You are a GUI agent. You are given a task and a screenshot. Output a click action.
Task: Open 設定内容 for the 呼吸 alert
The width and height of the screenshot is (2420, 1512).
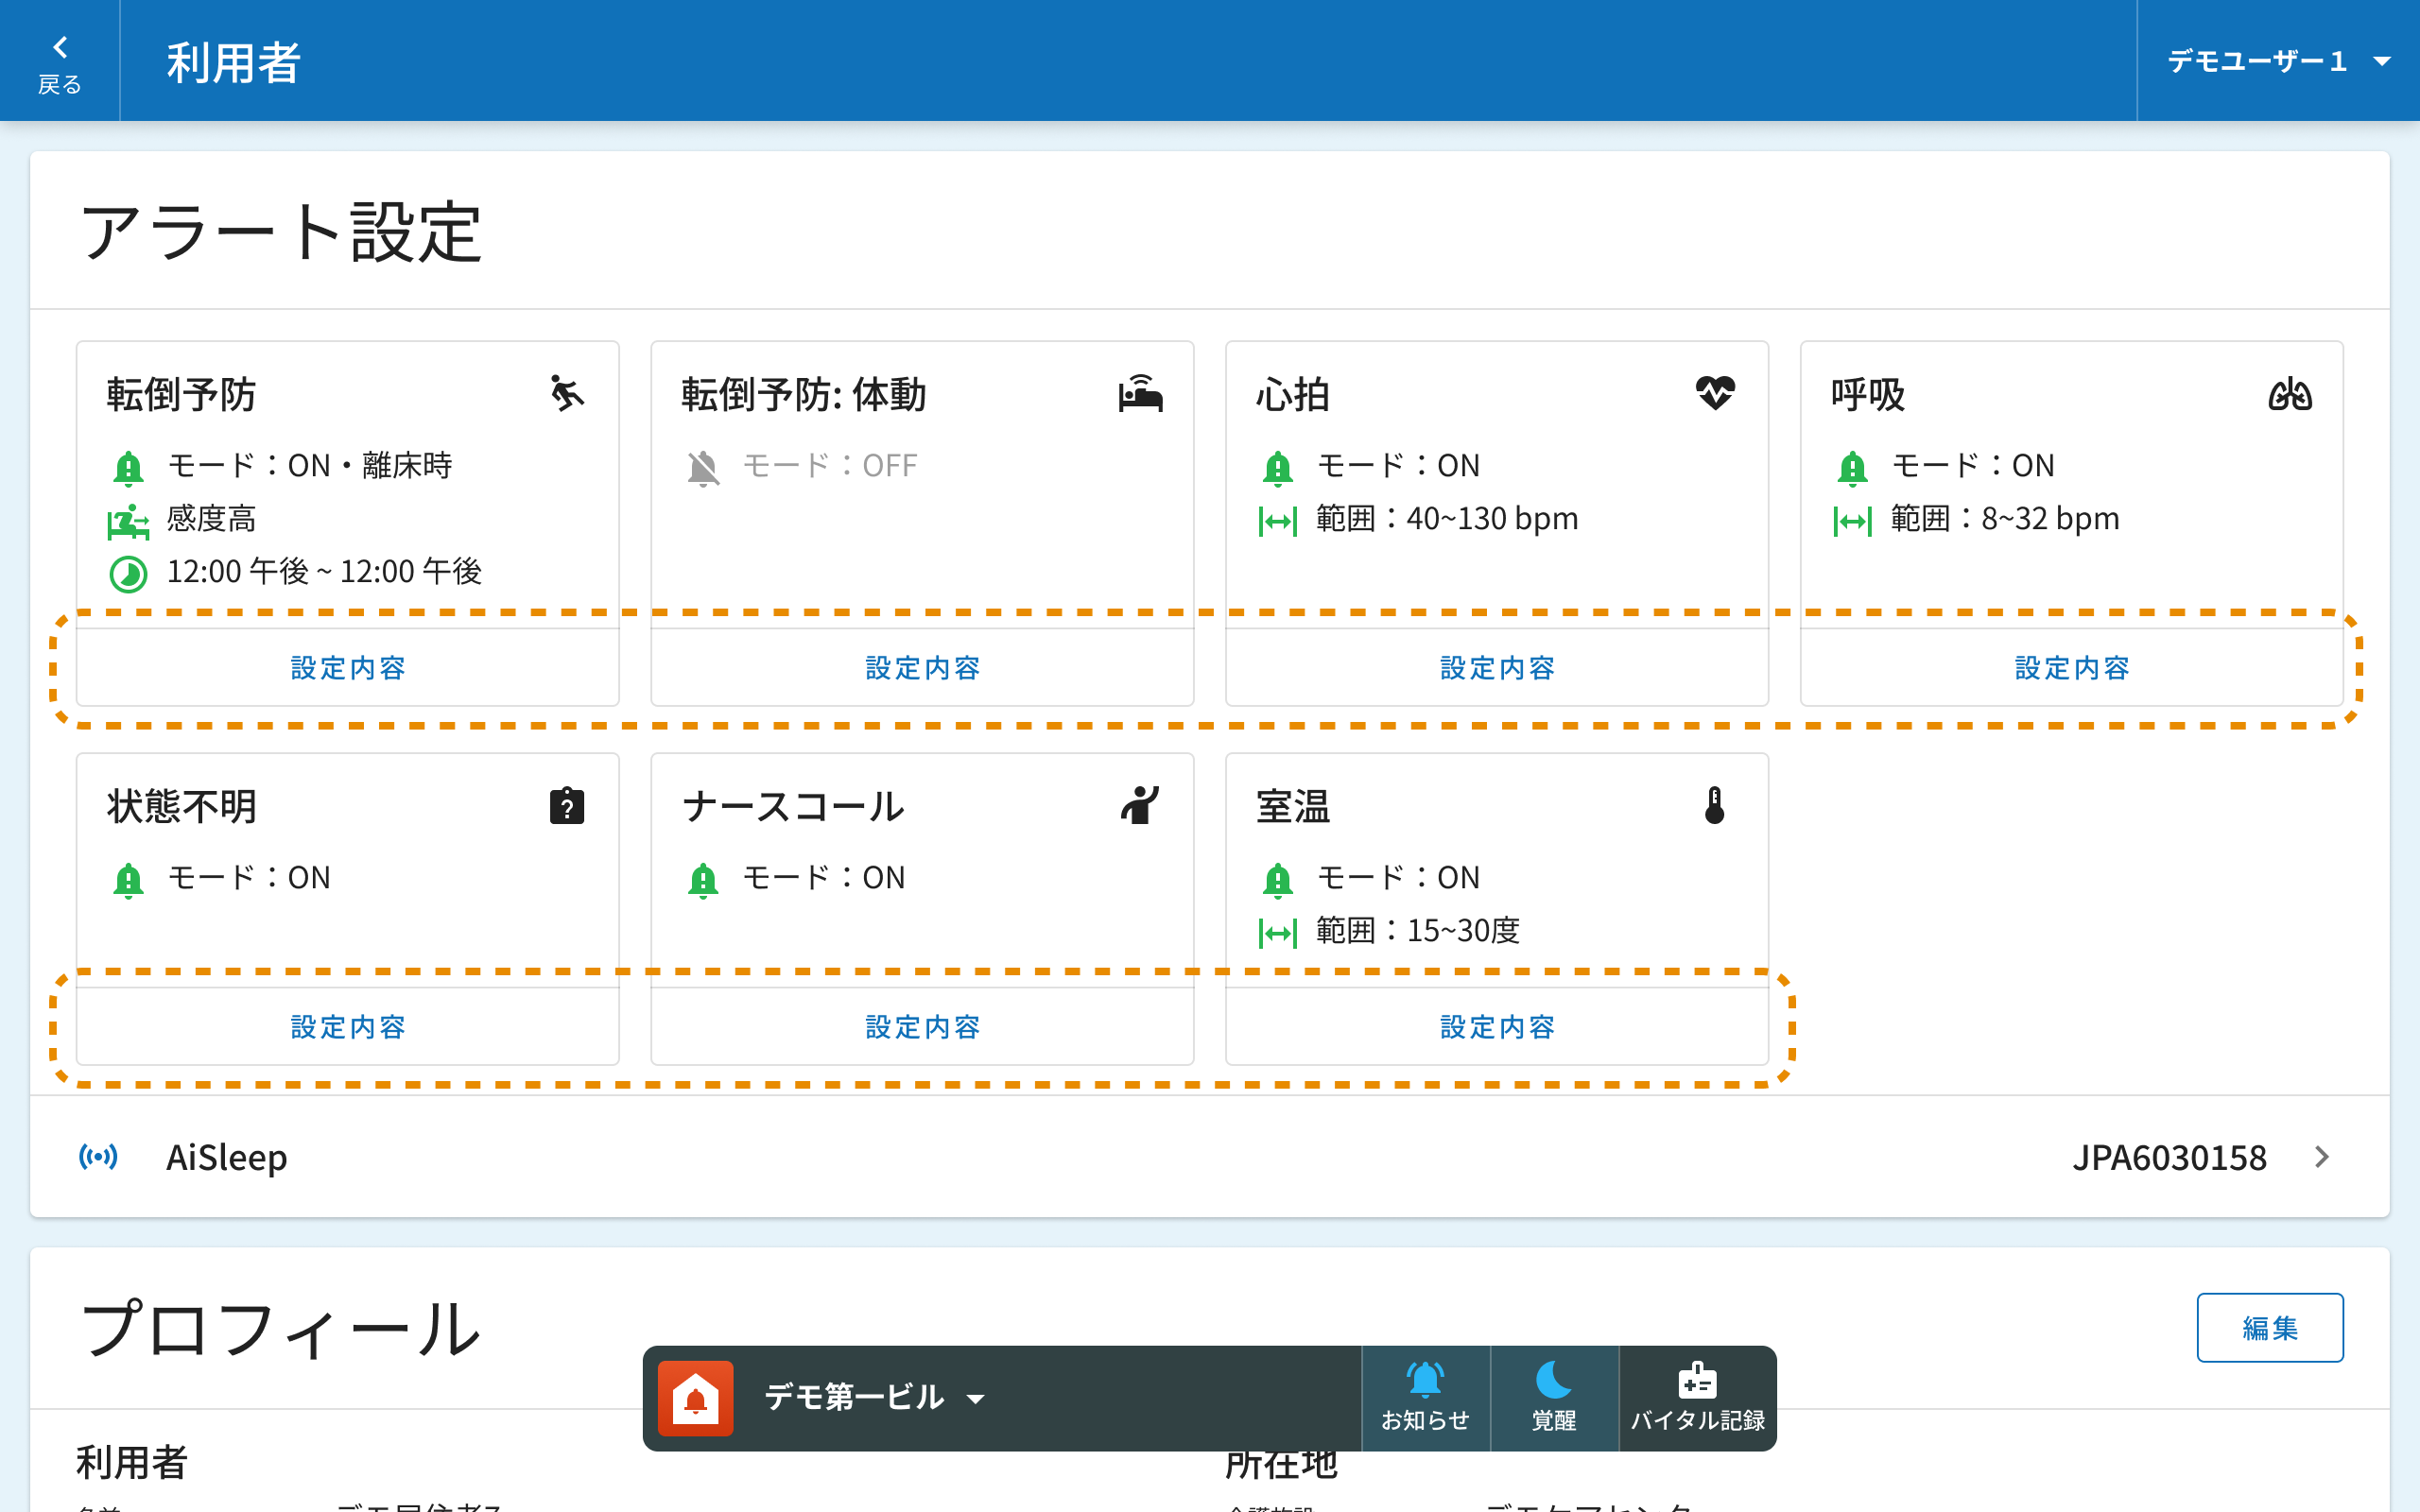pyautogui.click(x=2071, y=667)
